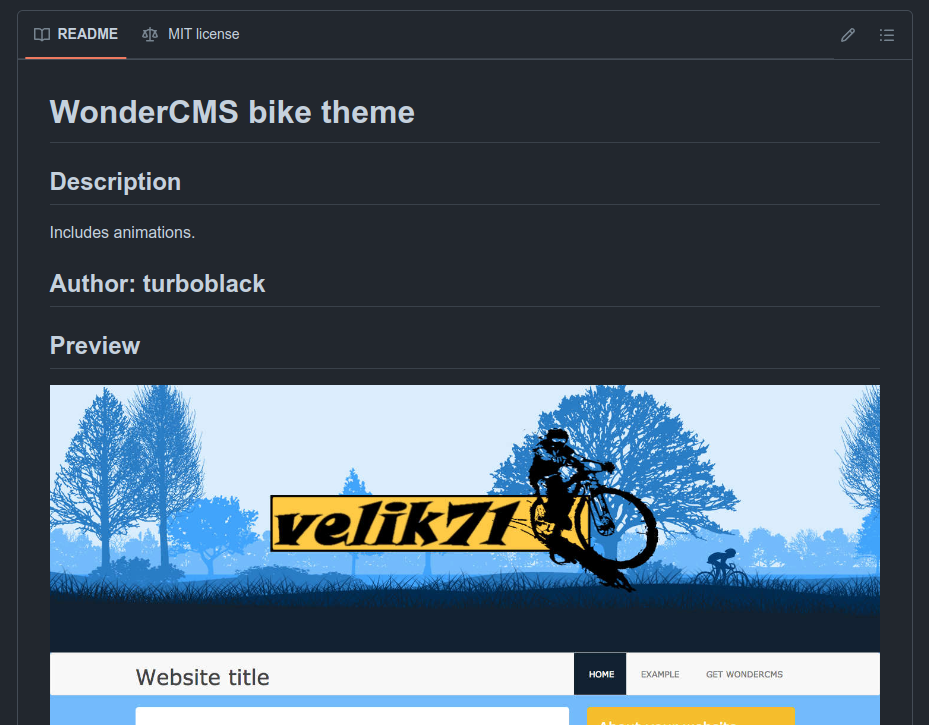Click the black mountain biker silhouette

[592, 509]
